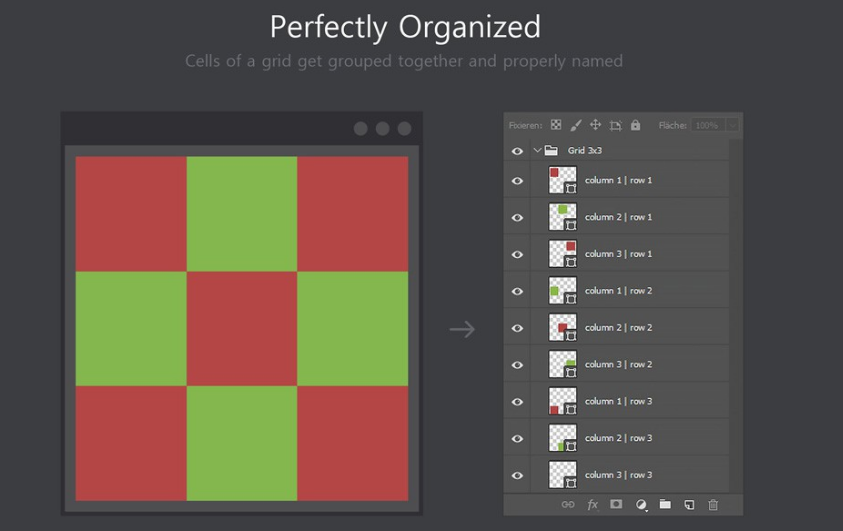Add a layer mask
This screenshot has width=843, height=531.
pyautogui.click(x=616, y=505)
